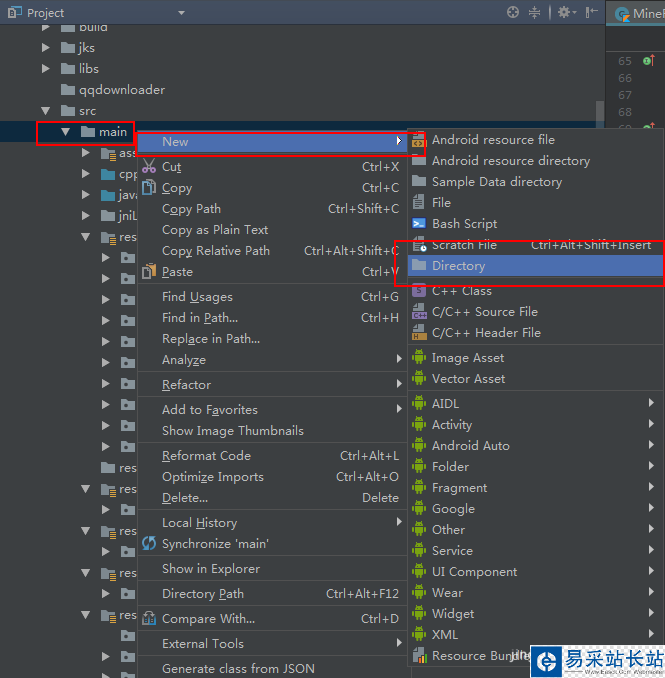Screen dimensions: 665x678
Task: Click the Vector Asset android icon
Action: point(419,379)
